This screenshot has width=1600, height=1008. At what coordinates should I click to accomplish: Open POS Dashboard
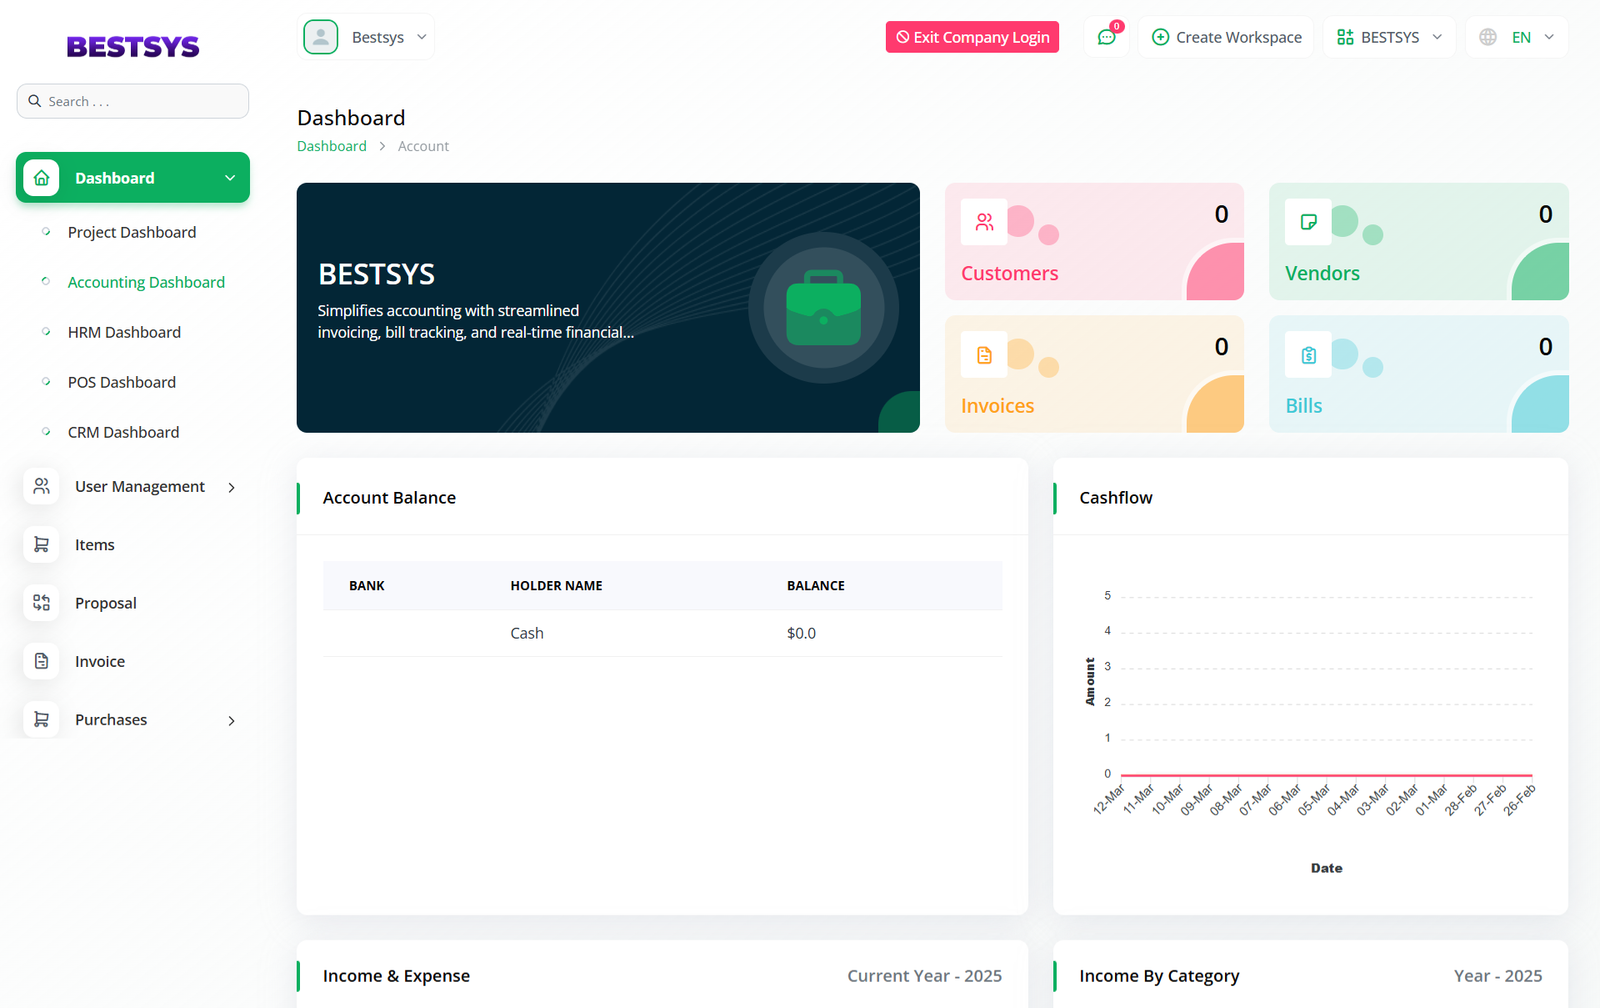pos(122,382)
